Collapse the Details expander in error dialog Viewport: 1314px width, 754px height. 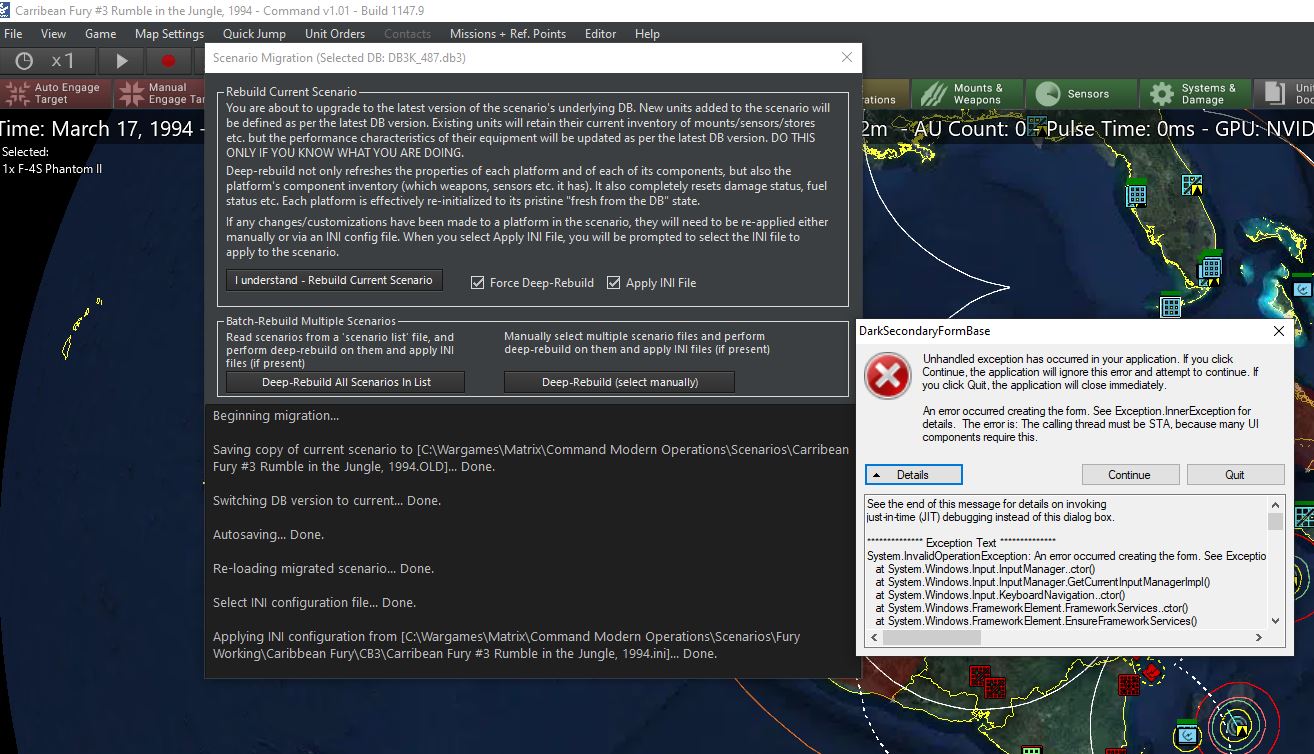(x=914, y=475)
